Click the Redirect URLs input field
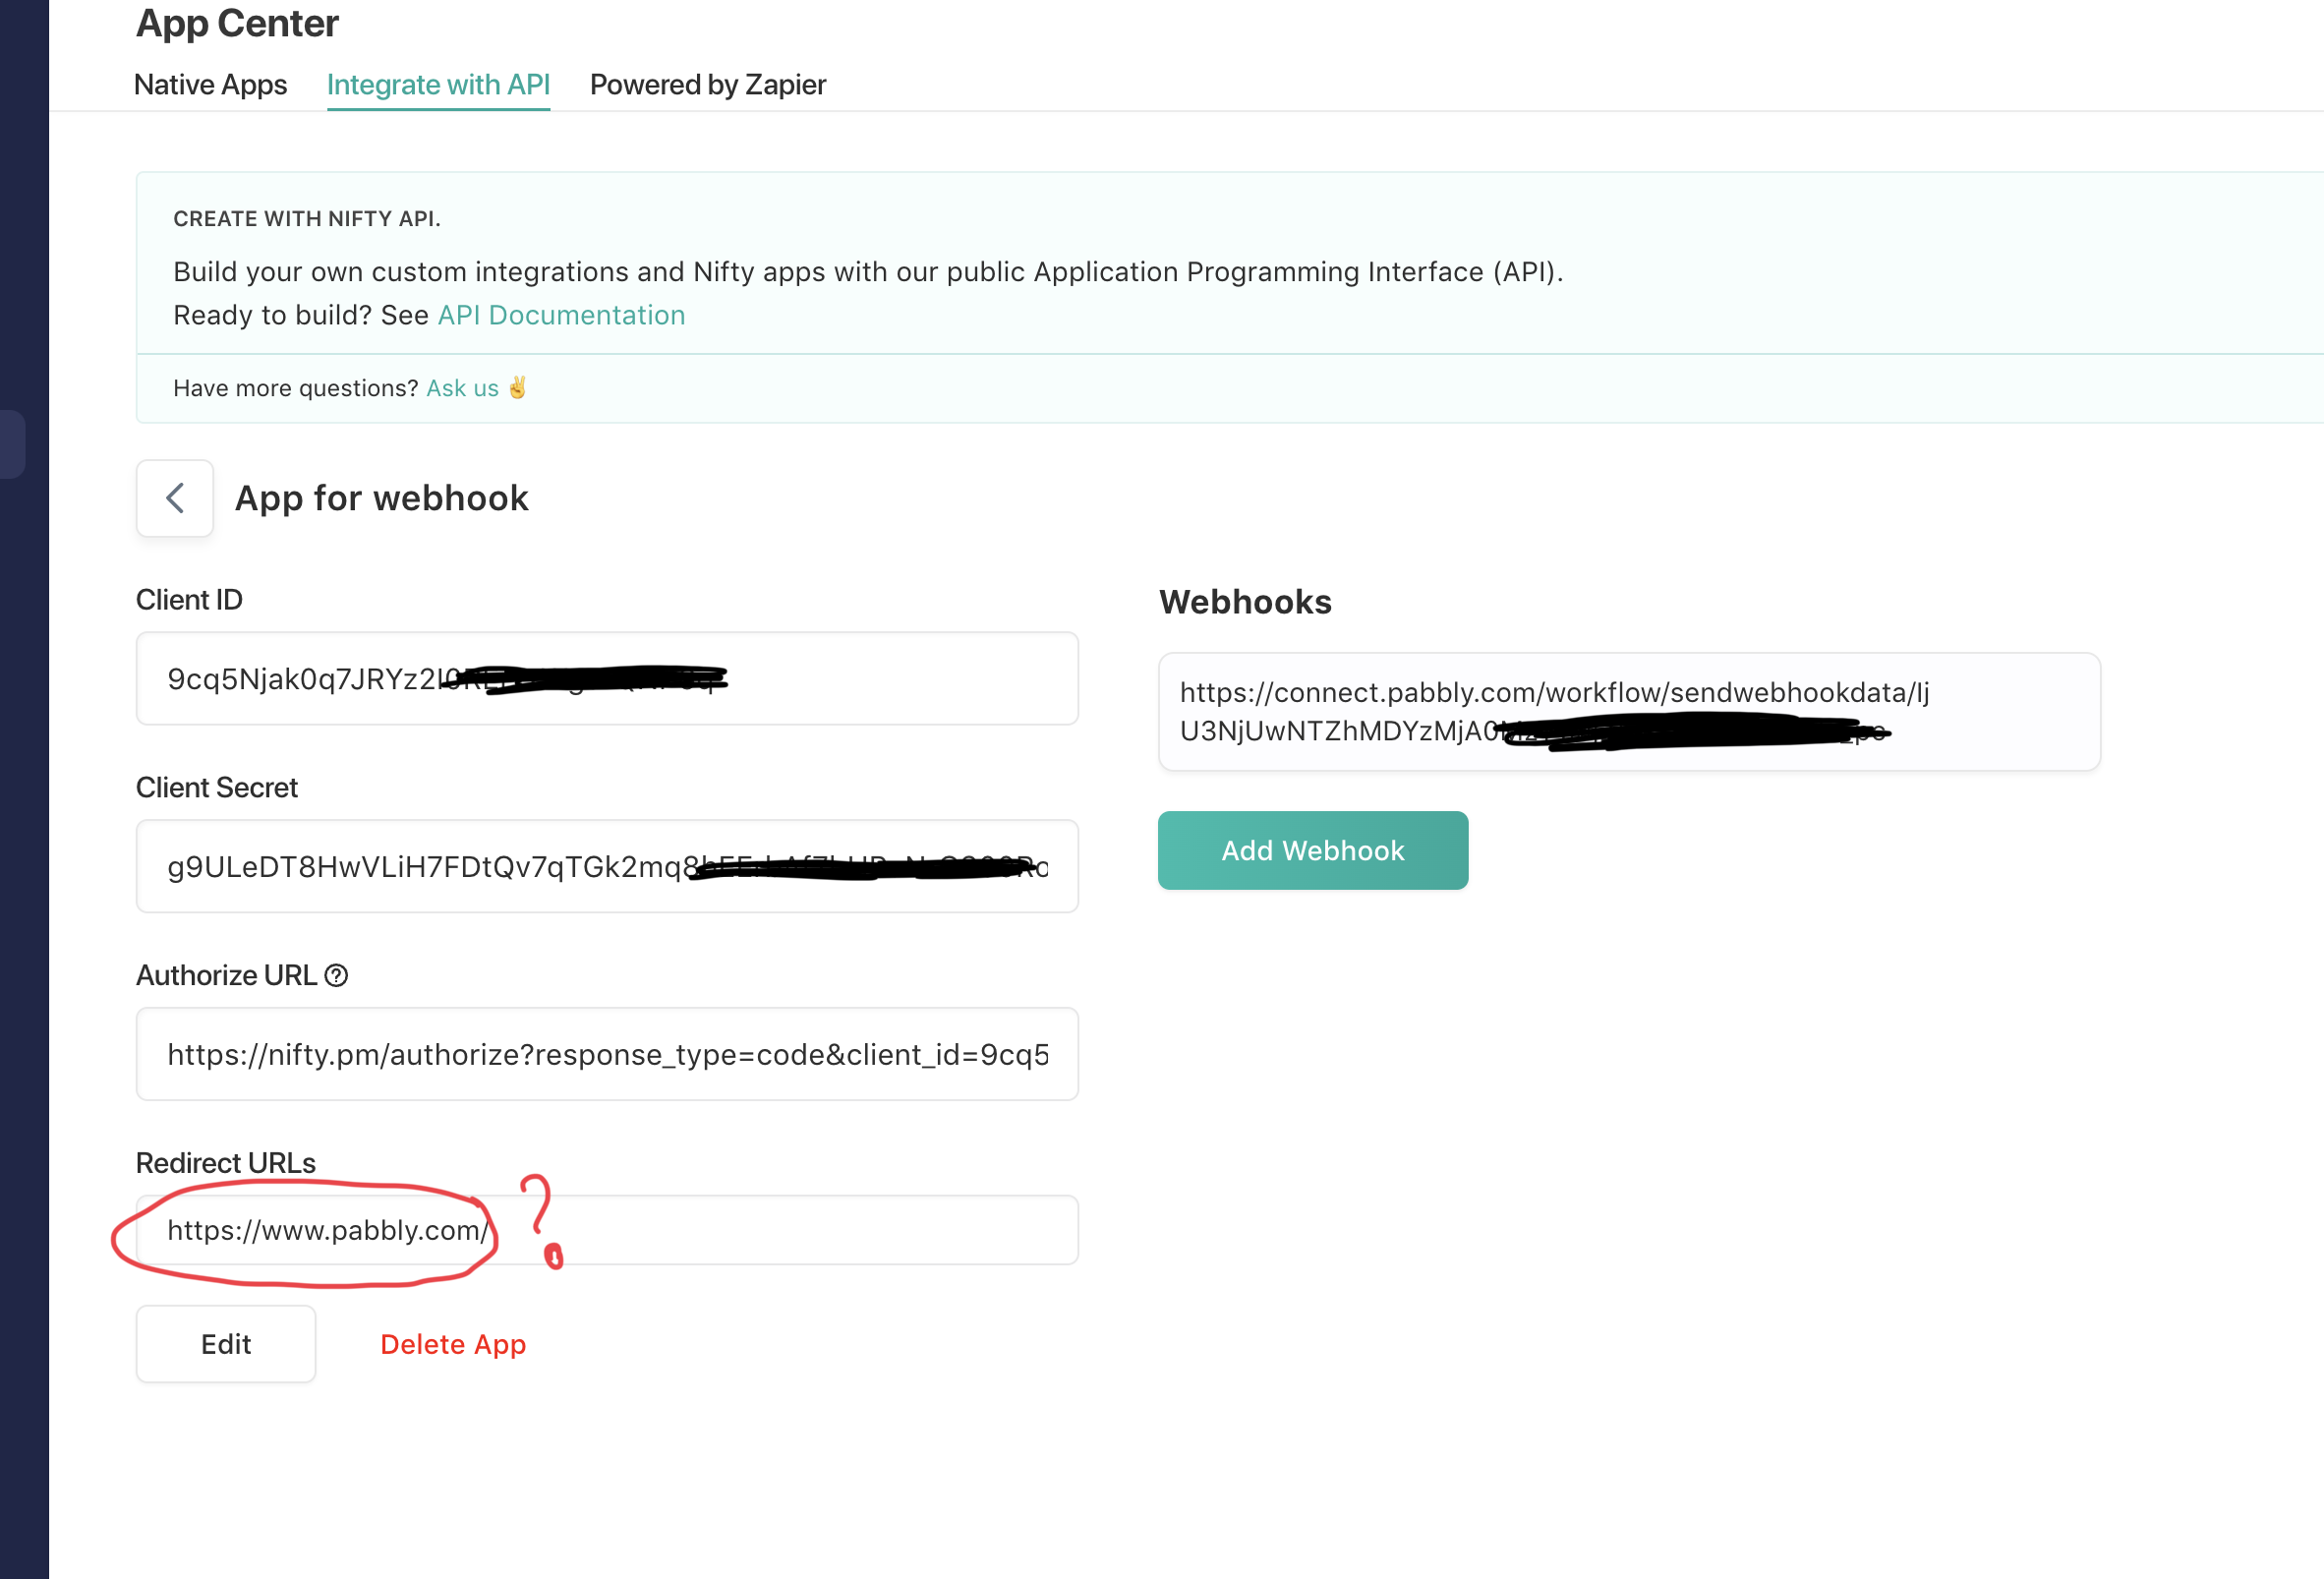The width and height of the screenshot is (2324, 1579). [x=607, y=1228]
